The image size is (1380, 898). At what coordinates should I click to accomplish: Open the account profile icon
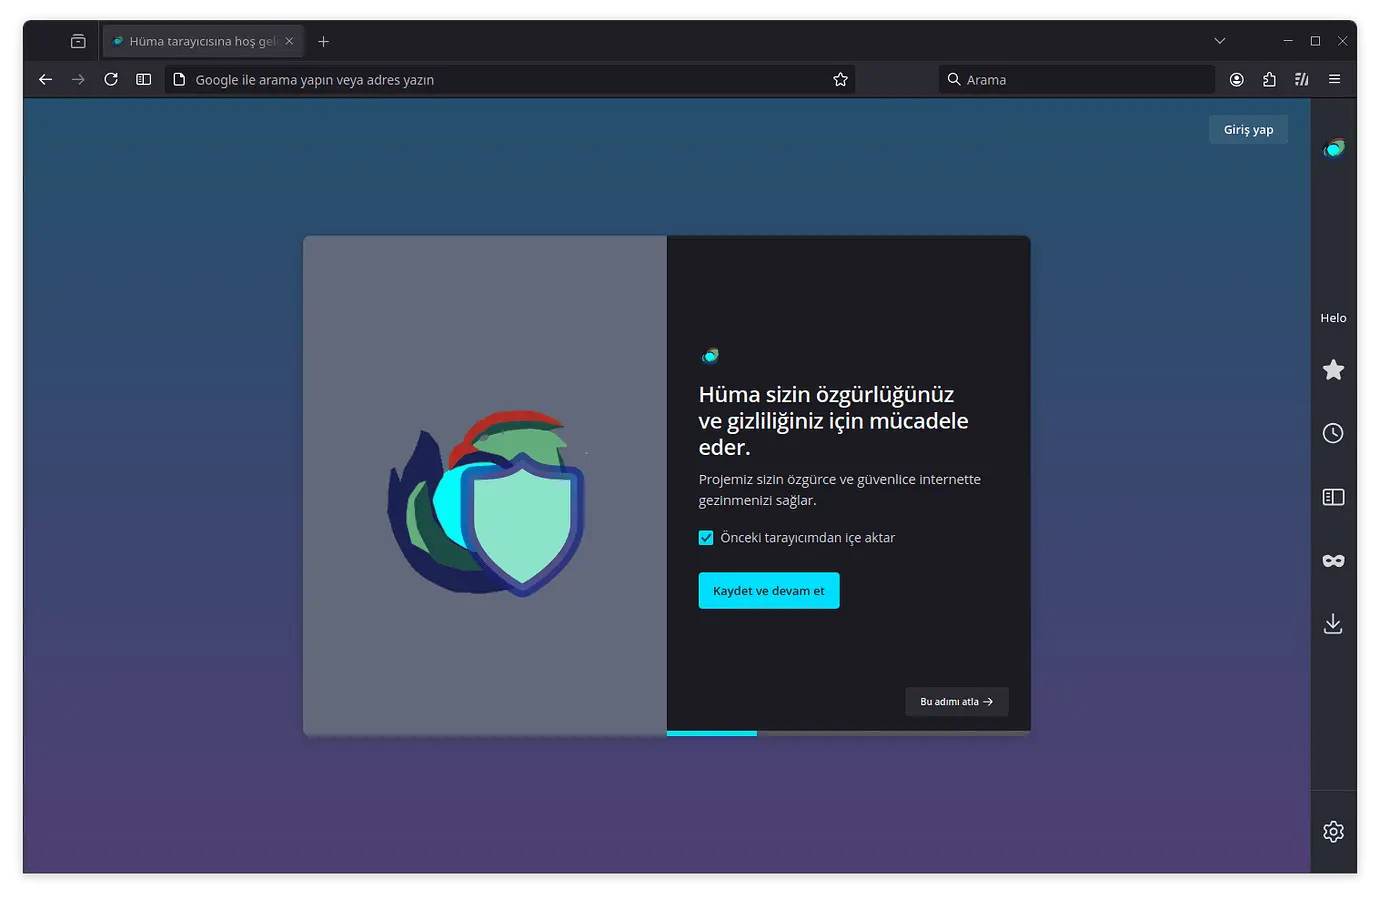point(1237,80)
